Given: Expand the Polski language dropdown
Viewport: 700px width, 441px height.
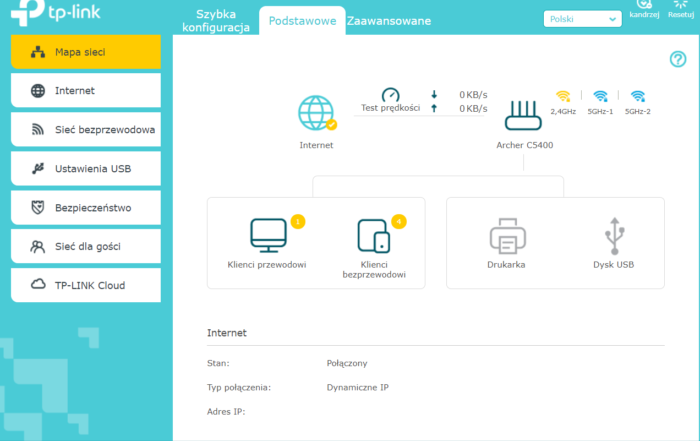Looking at the screenshot, I should click(583, 19).
